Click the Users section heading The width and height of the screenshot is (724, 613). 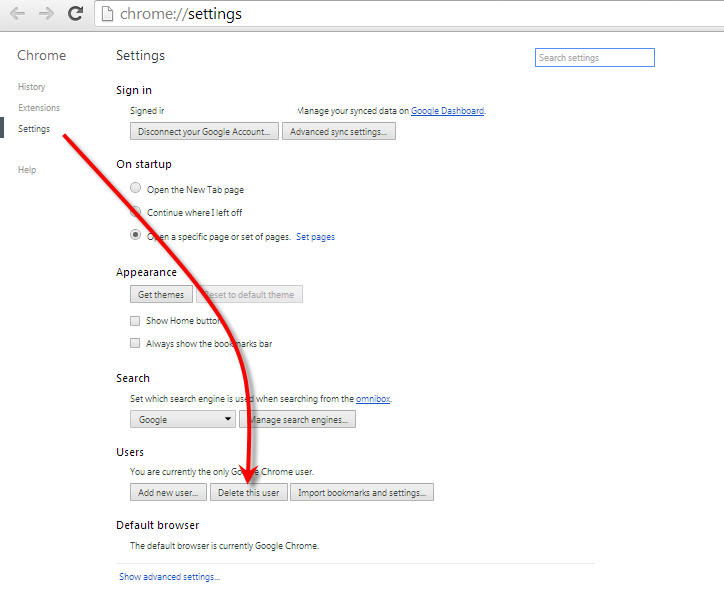click(130, 452)
